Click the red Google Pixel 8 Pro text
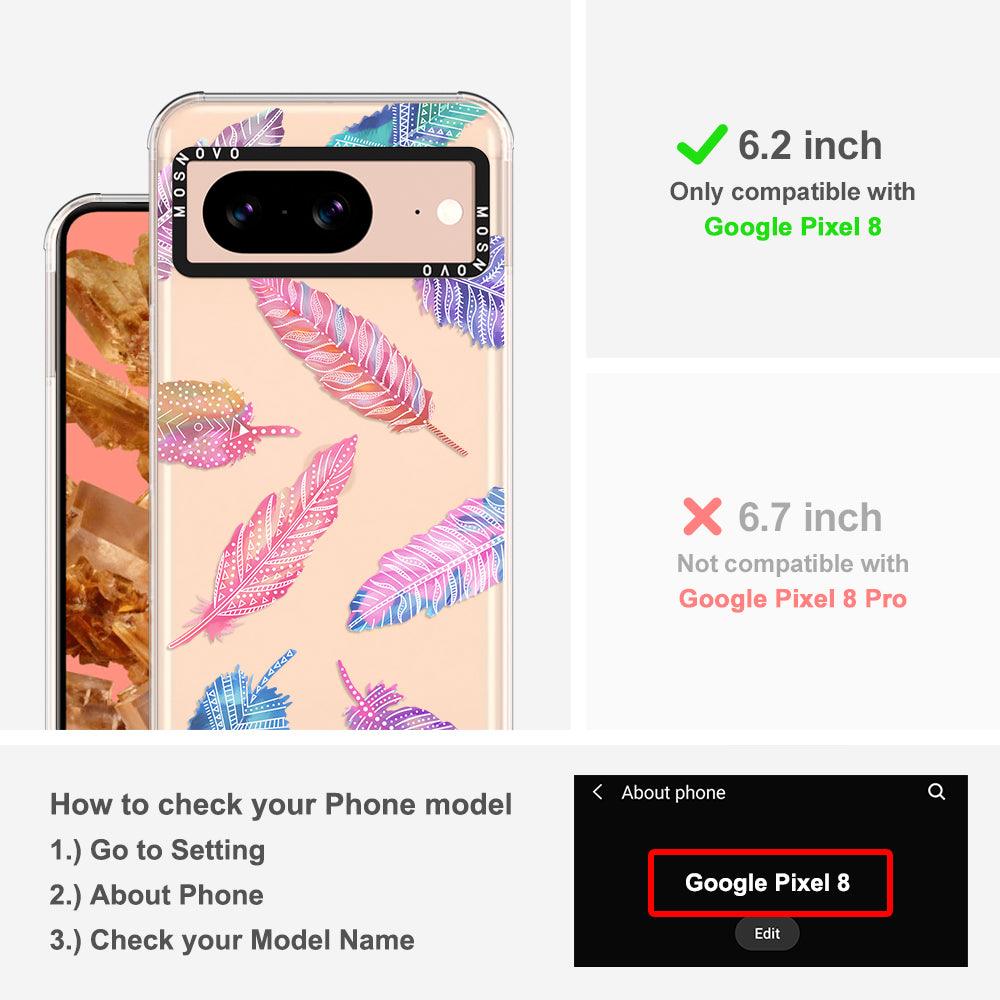The image size is (1000, 1000). (x=793, y=599)
